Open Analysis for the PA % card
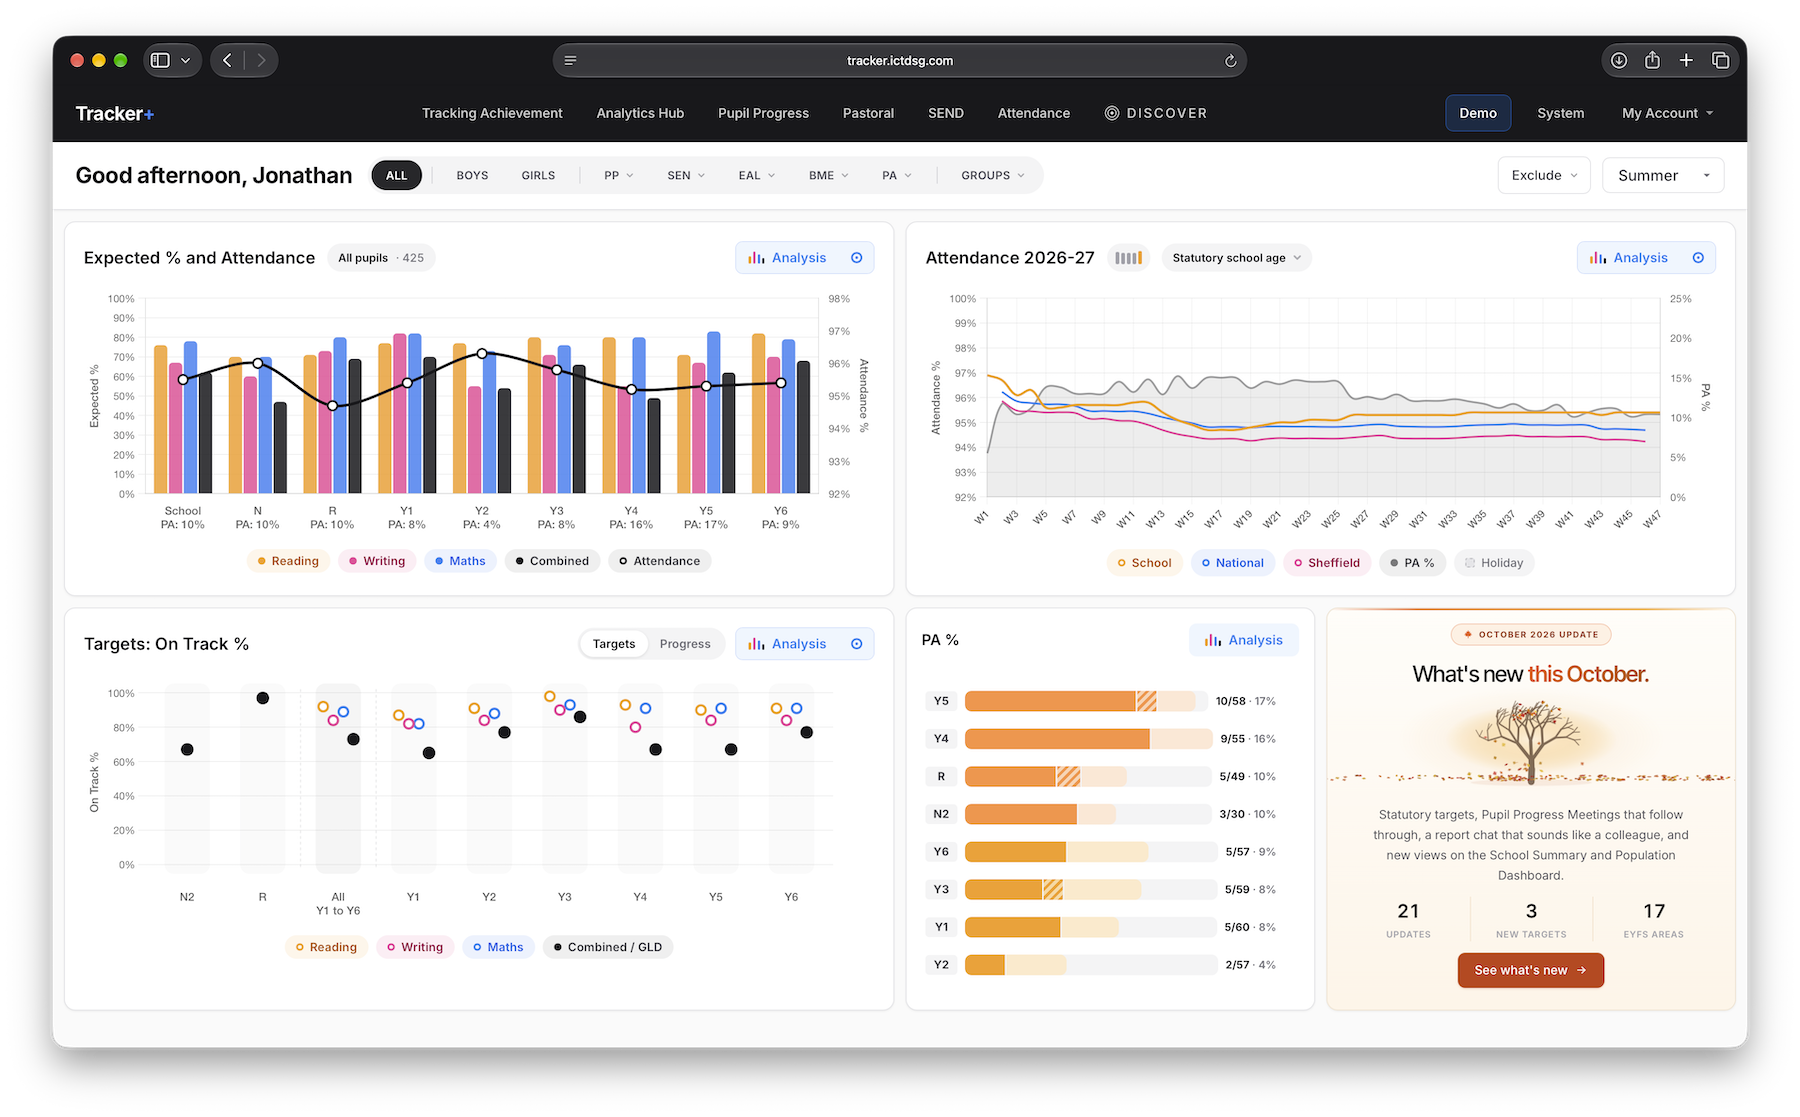This screenshot has height=1117, width=1800. pyautogui.click(x=1244, y=640)
